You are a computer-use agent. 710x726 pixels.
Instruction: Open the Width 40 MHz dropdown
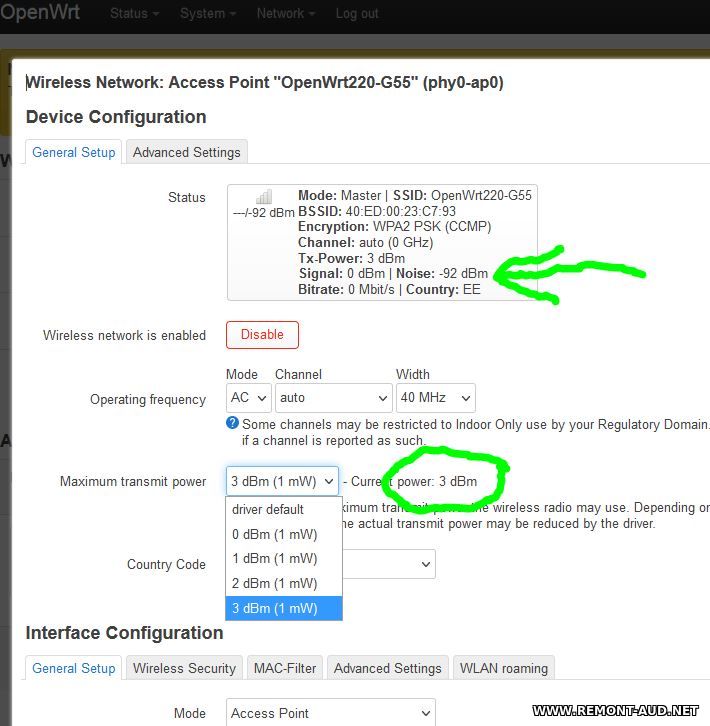click(x=435, y=398)
